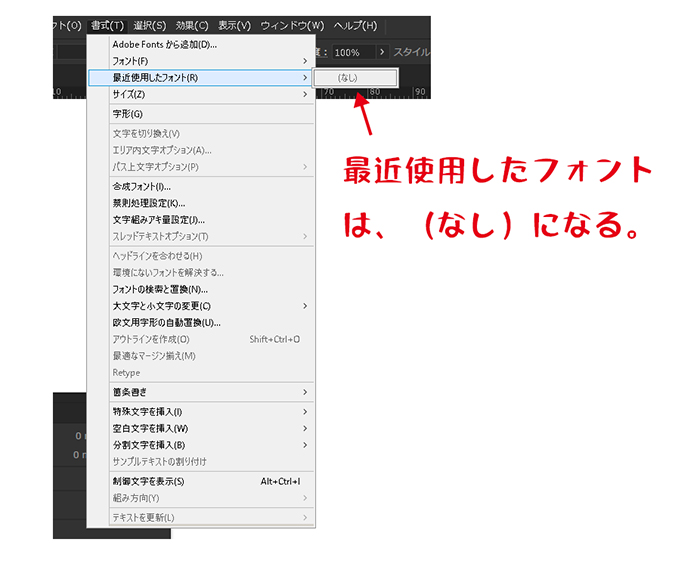The height and width of the screenshot is (567, 700).
Task: Expand the サイズ(Z) submenu
Action: (129, 94)
